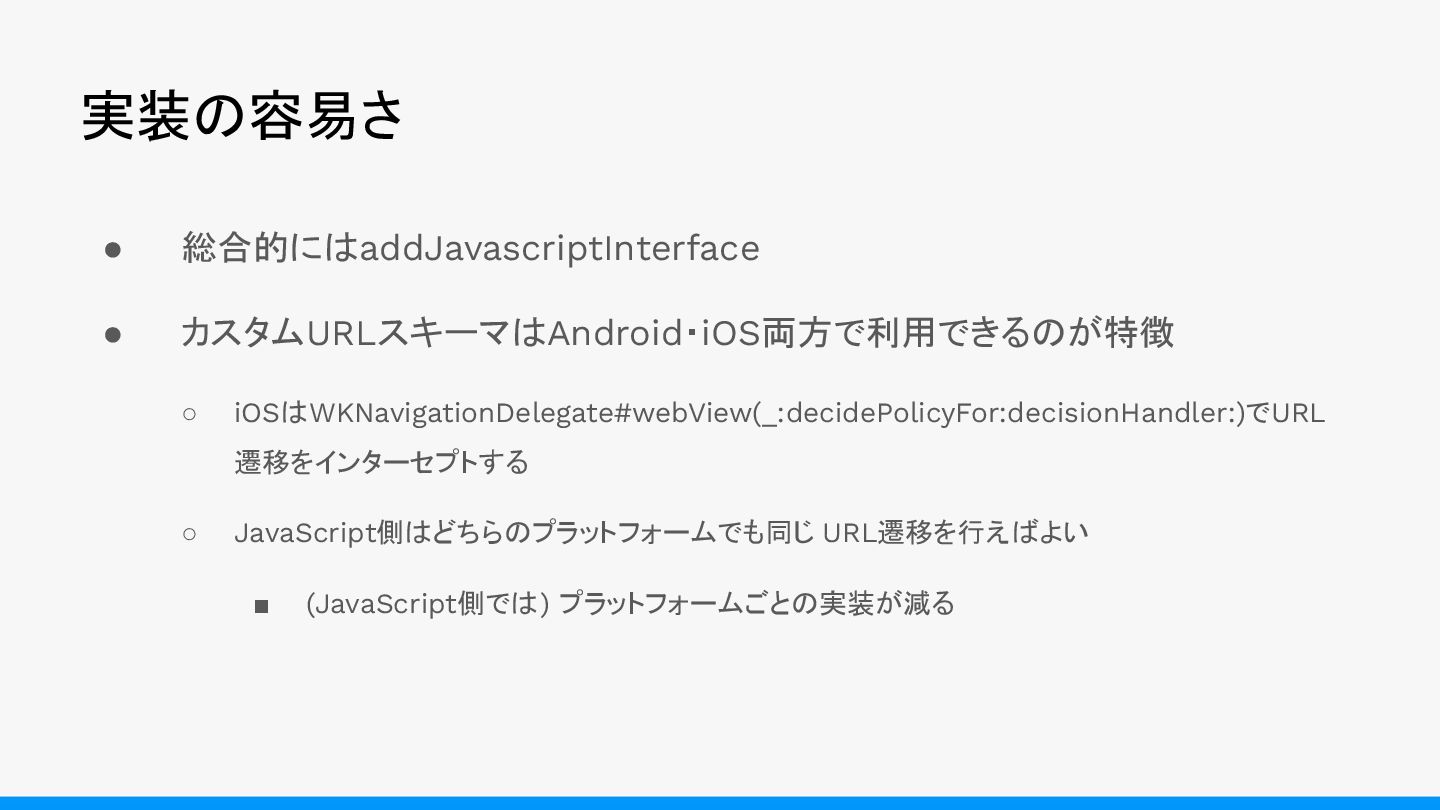Click the text 総合的には
This screenshot has width=1440, height=810.
(269, 248)
